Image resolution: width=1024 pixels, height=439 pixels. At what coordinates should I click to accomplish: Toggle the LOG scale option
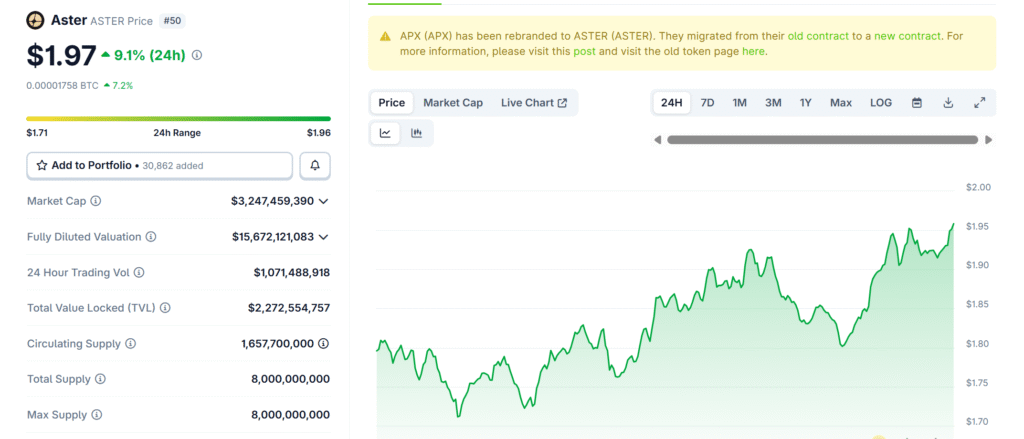[881, 103]
